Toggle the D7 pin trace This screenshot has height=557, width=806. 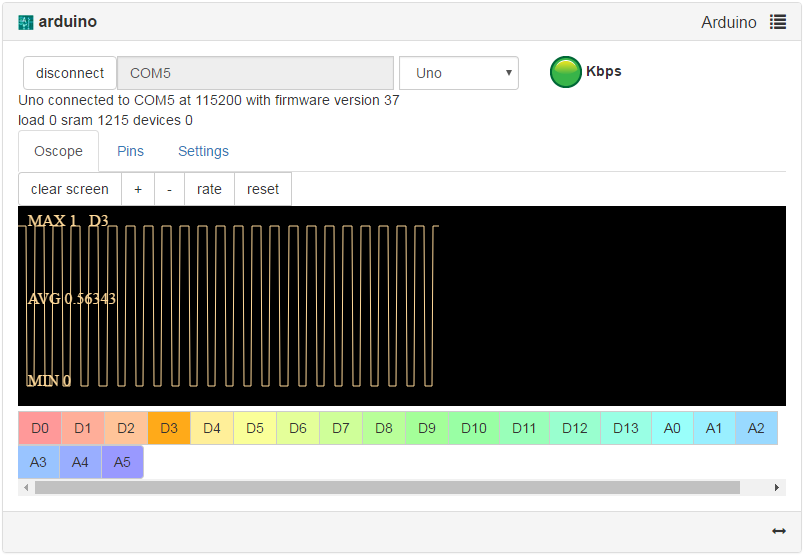click(x=341, y=428)
